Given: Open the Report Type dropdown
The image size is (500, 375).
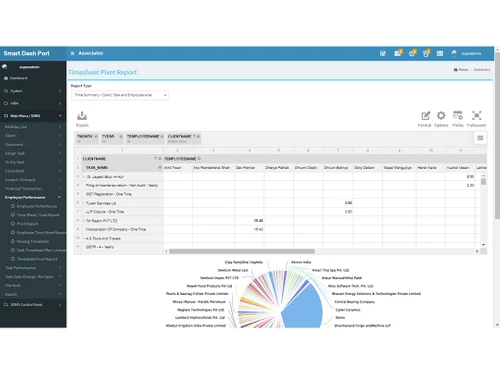Looking at the screenshot, I should click(x=120, y=95).
